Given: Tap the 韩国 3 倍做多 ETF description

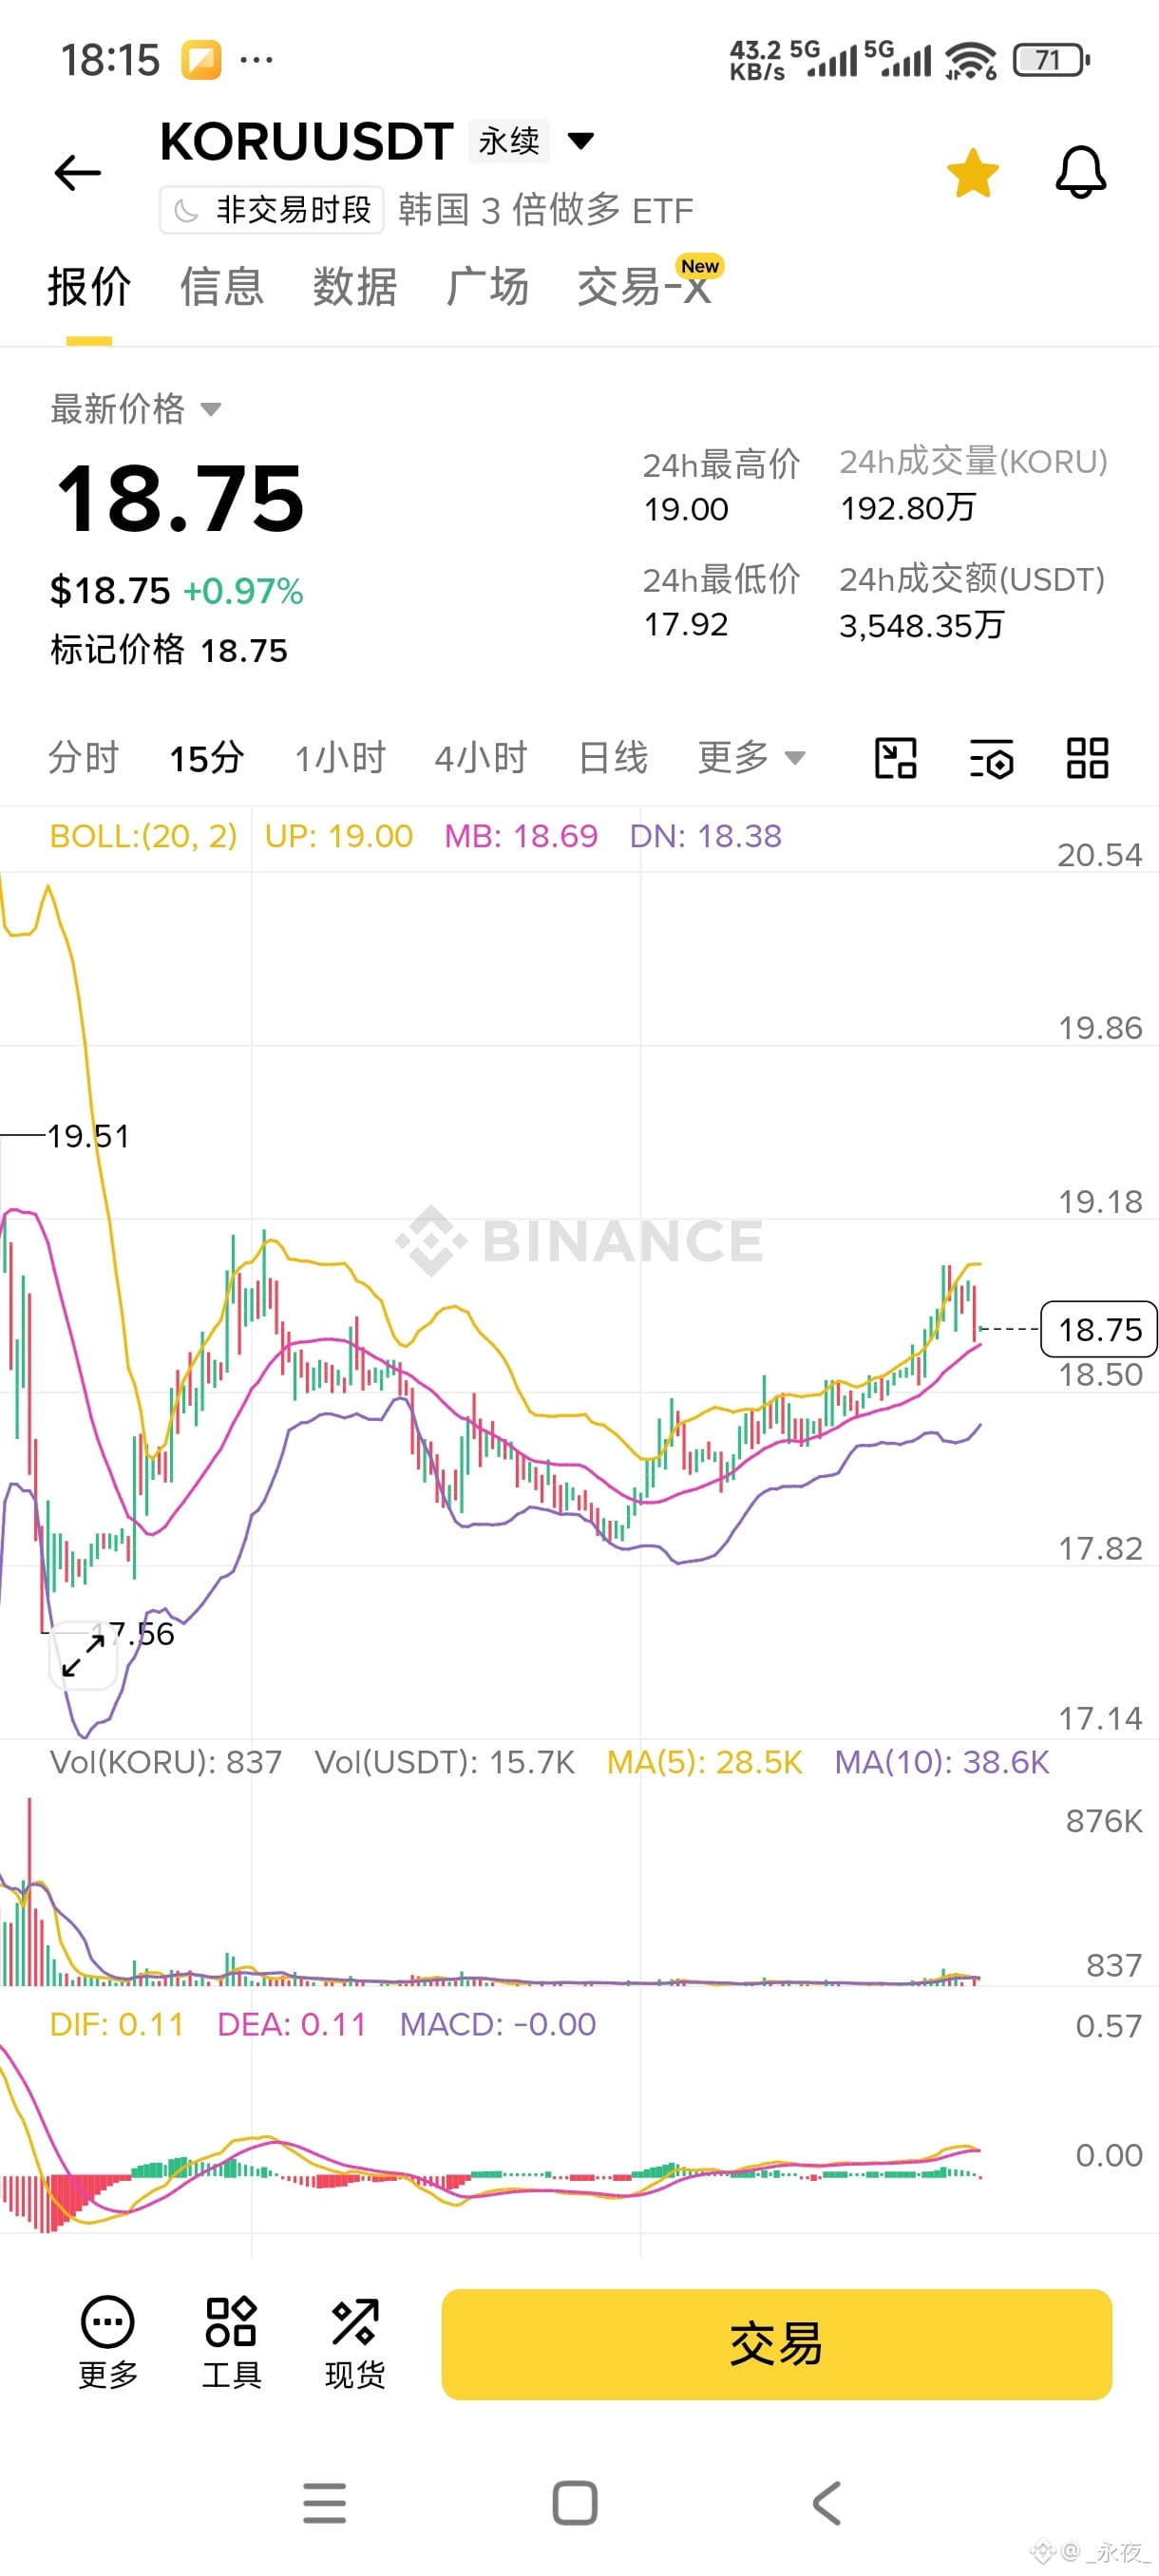Looking at the screenshot, I should [546, 210].
